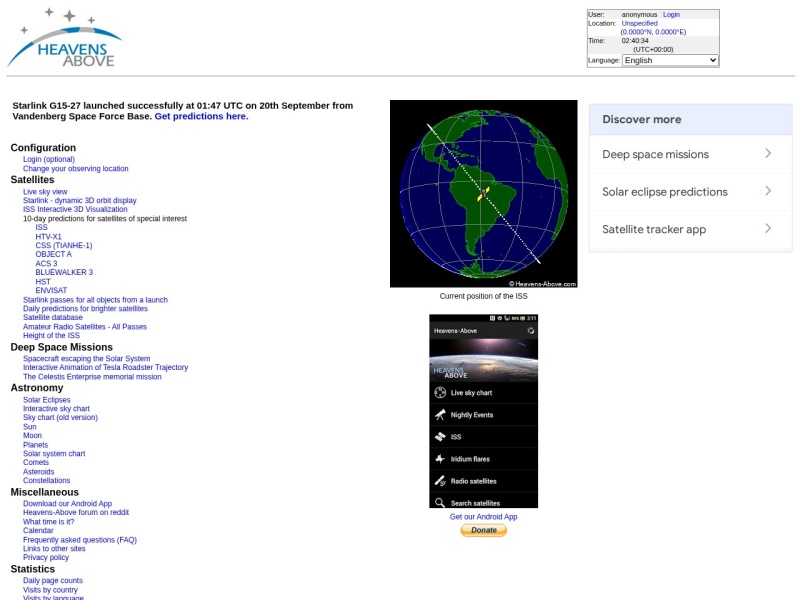Click chevron arrow beside Solar eclipse predictions
Image resolution: width=800 pixels, height=600 pixels.
(768, 191)
